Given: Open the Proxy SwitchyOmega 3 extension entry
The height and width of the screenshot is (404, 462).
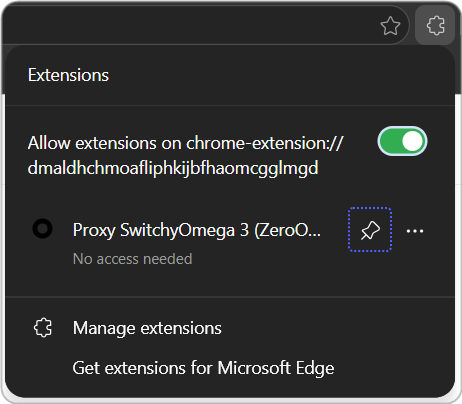Looking at the screenshot, I should coord(197,230).
